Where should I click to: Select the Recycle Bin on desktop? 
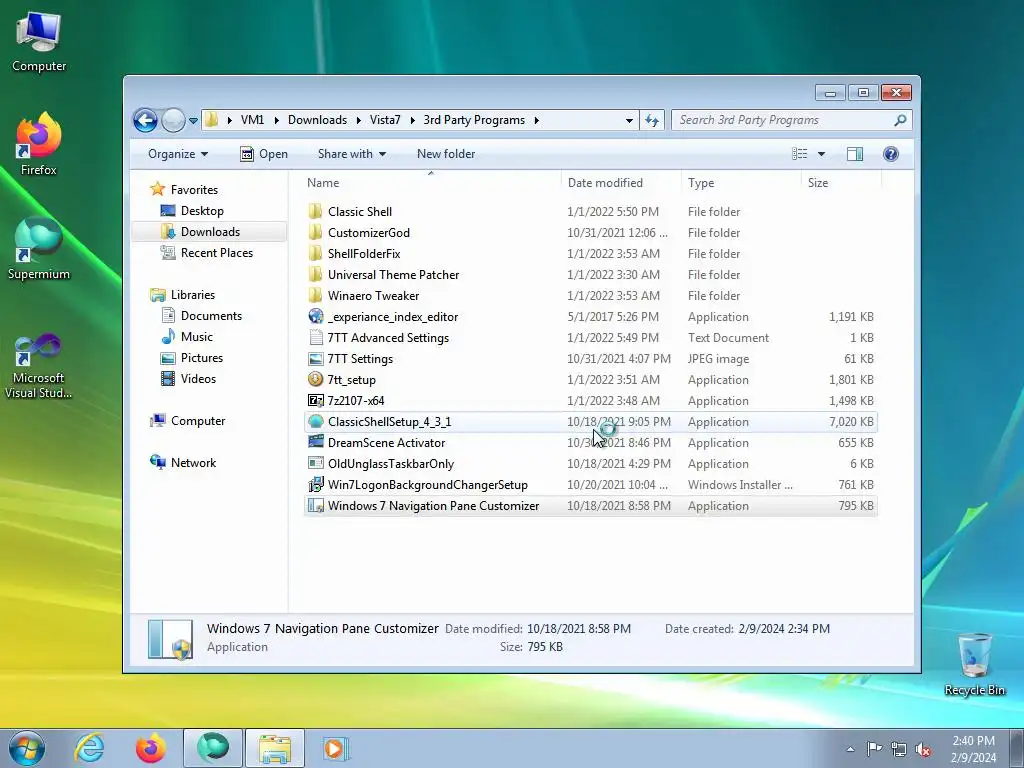click(x=974, y=664)
